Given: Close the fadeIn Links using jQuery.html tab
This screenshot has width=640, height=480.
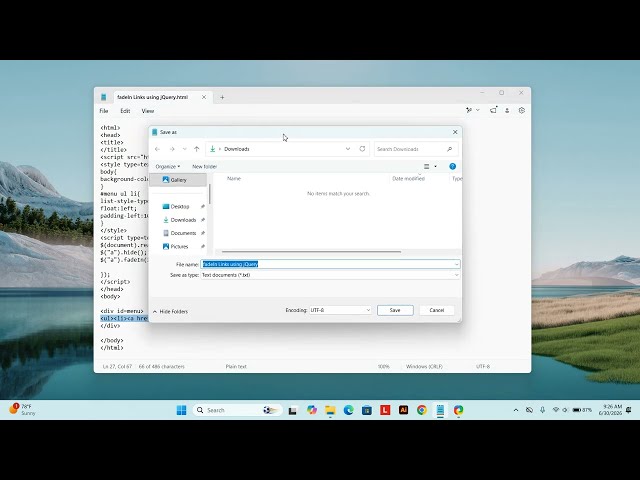Looking at the screenshot, I should (204, 97).
